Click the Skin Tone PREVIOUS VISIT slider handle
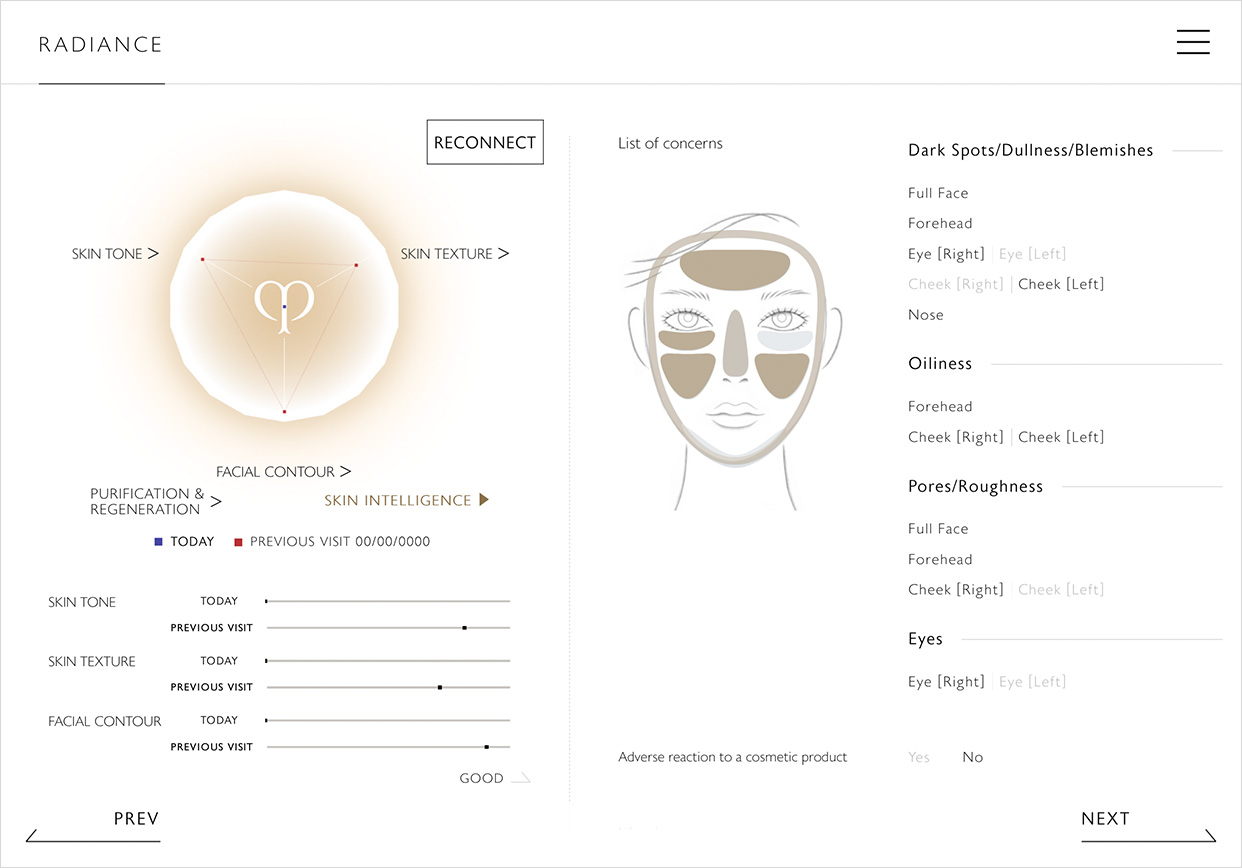1242x868 pixels. click(464, 628)
